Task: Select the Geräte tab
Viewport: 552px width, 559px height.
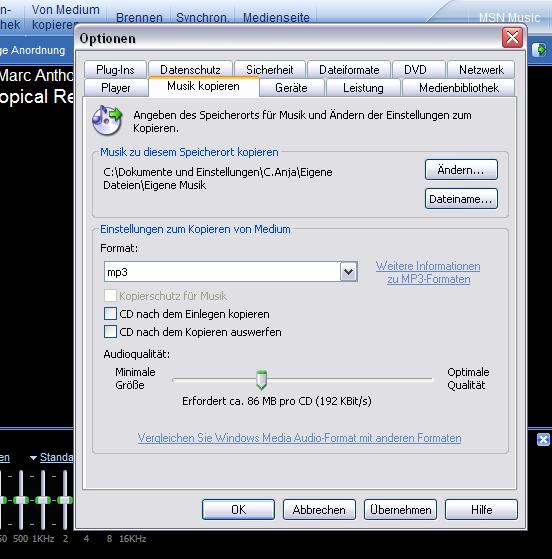Action: tap(291, 88)
